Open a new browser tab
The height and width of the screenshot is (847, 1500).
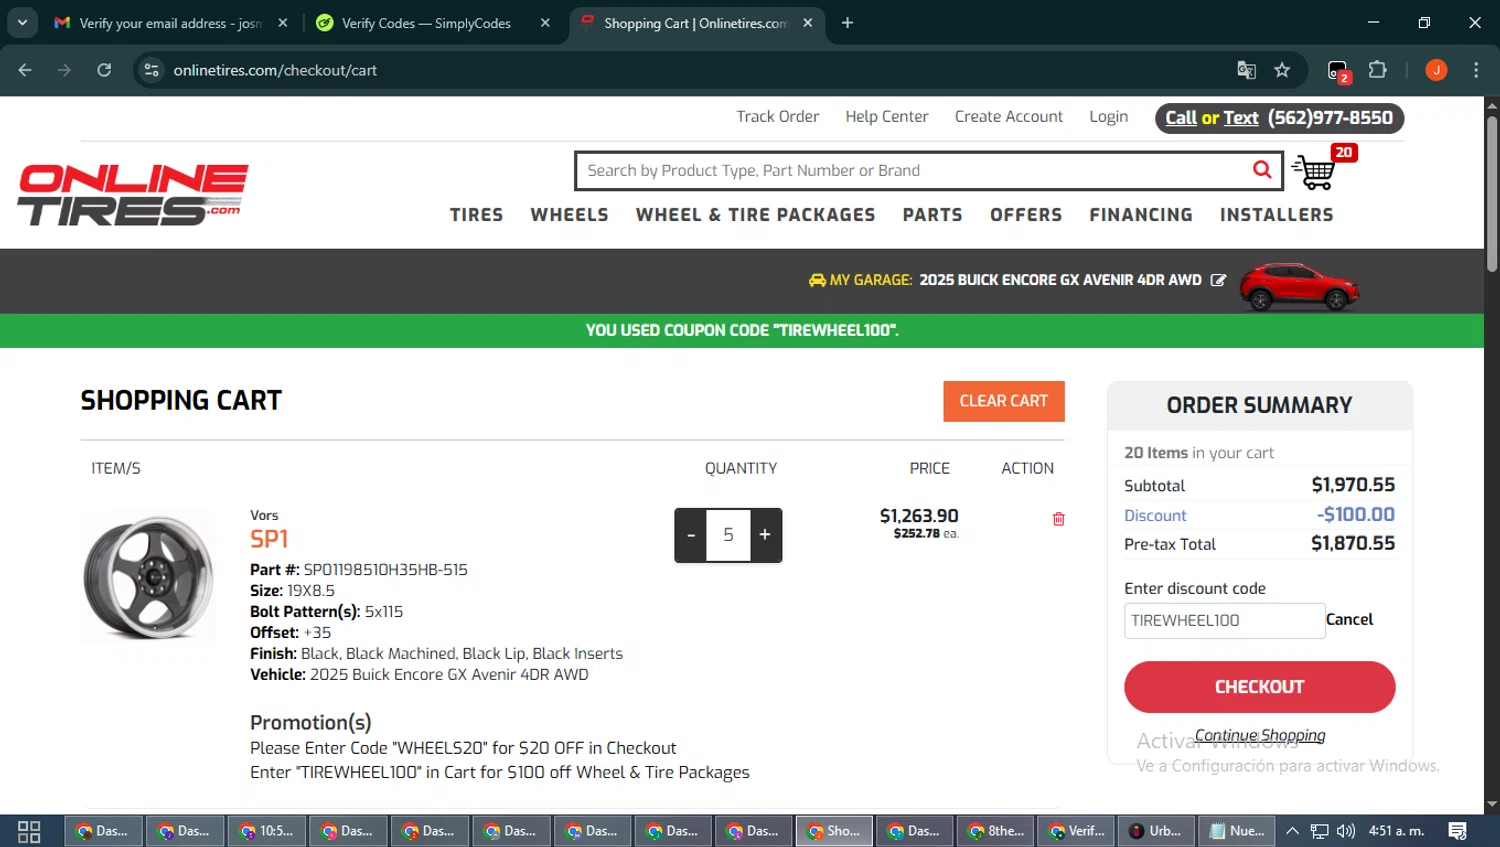[847, 23]
